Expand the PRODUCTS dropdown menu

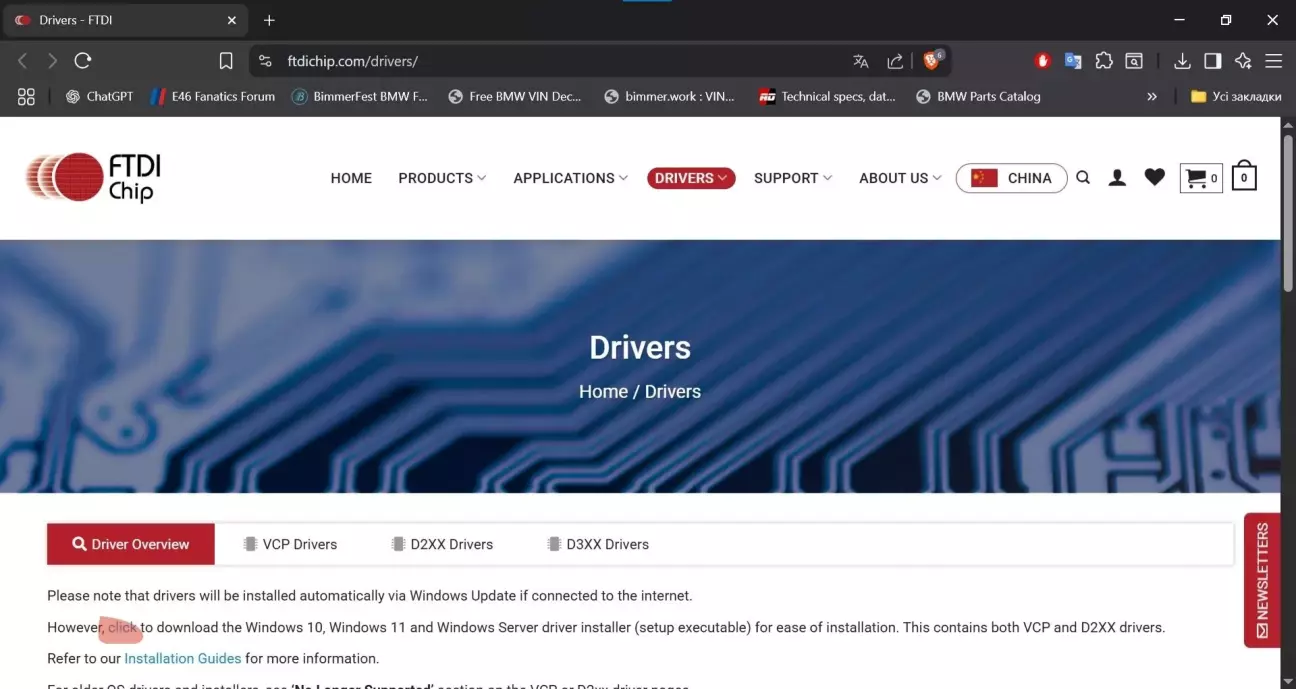pyautogui.click(x=442, y=178)
